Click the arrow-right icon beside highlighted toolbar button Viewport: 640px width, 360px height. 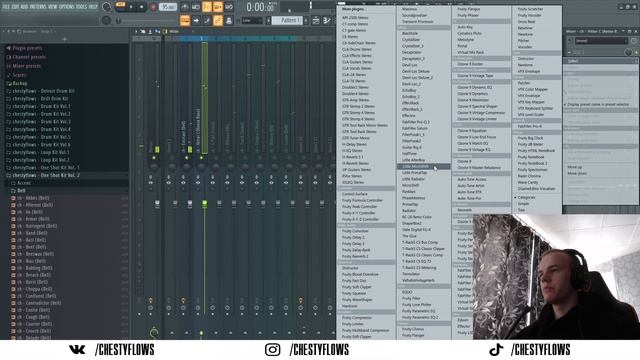click(x=196, y=20)
